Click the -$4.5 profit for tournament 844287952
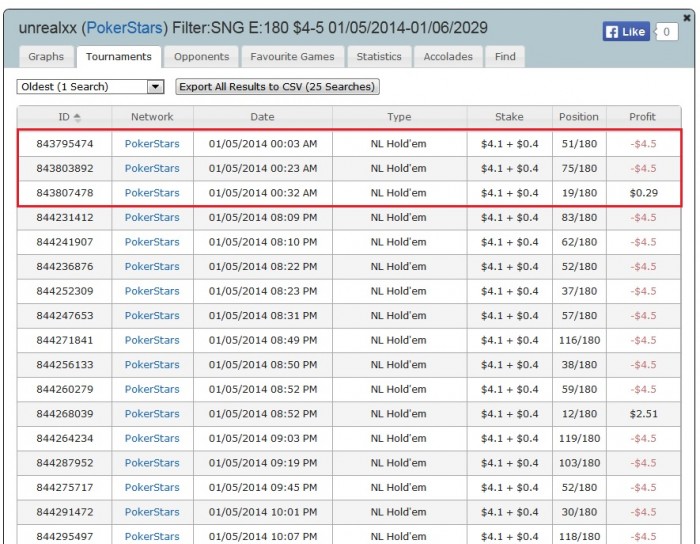Image resolution: width=700 pixels, height=544 pixels. click(x=643, y=463)
